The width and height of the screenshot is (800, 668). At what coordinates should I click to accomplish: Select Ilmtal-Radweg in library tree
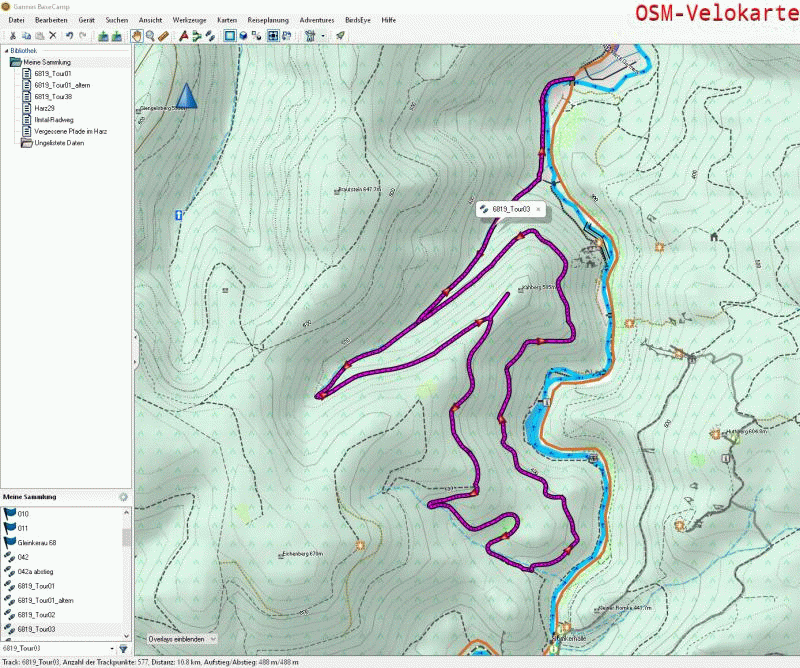point(54,120)
